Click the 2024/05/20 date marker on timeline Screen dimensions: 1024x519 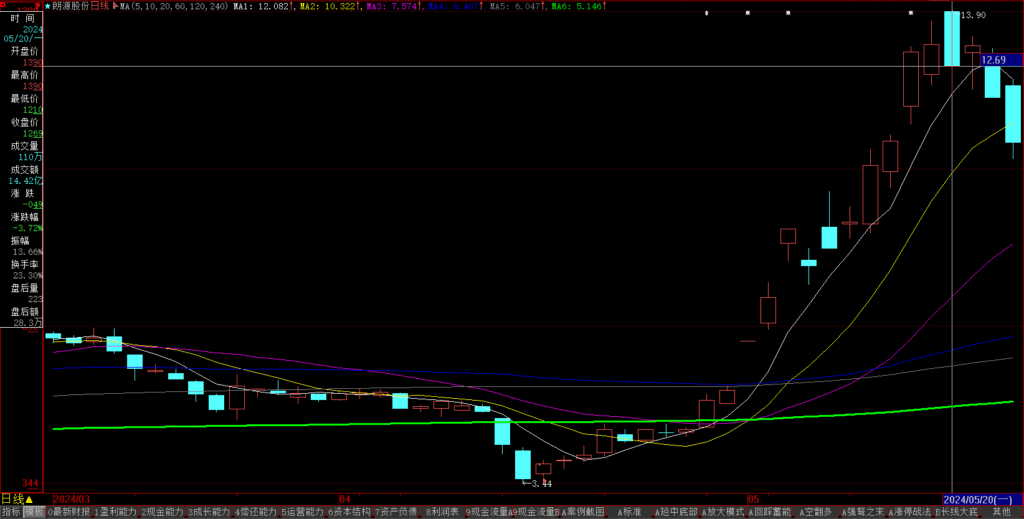pyautogui.click(x=979, y=499)
